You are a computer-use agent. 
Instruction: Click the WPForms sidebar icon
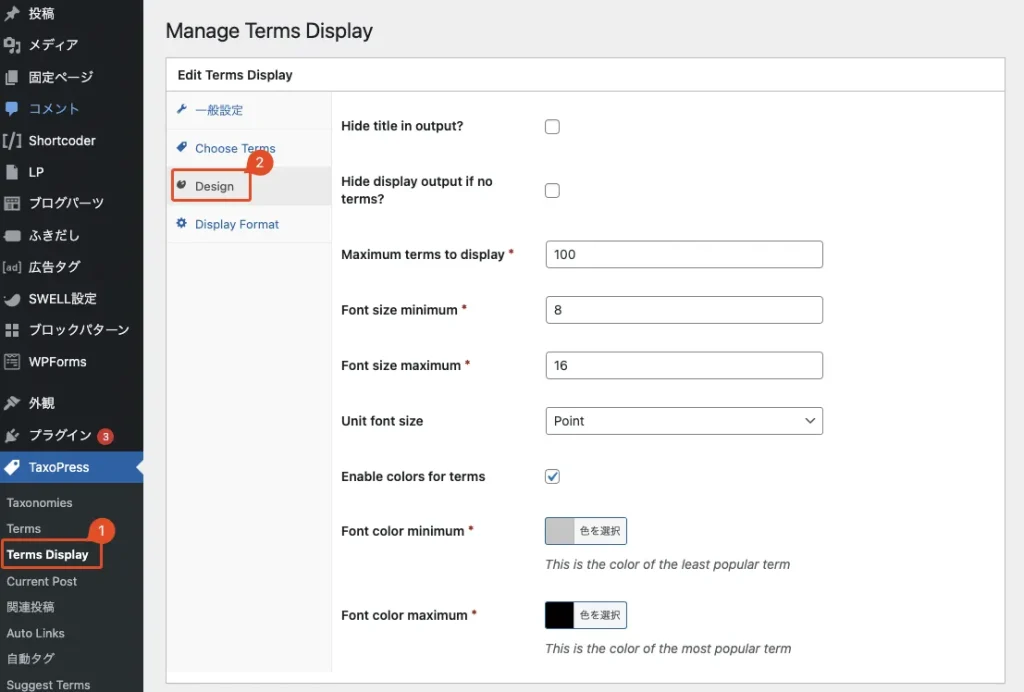(12, 361)
